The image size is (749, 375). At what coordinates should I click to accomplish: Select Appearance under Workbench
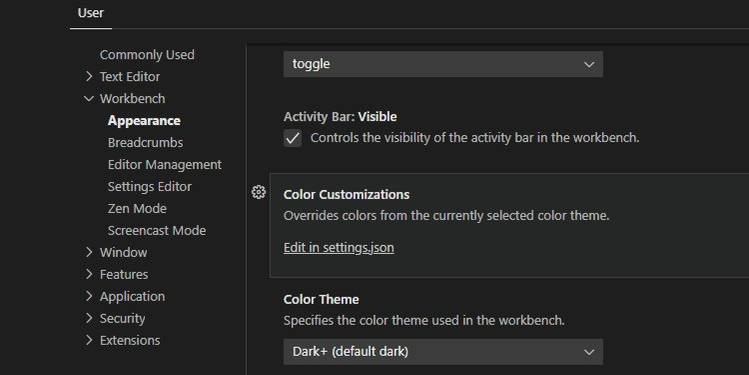click(x=144, y=120)
